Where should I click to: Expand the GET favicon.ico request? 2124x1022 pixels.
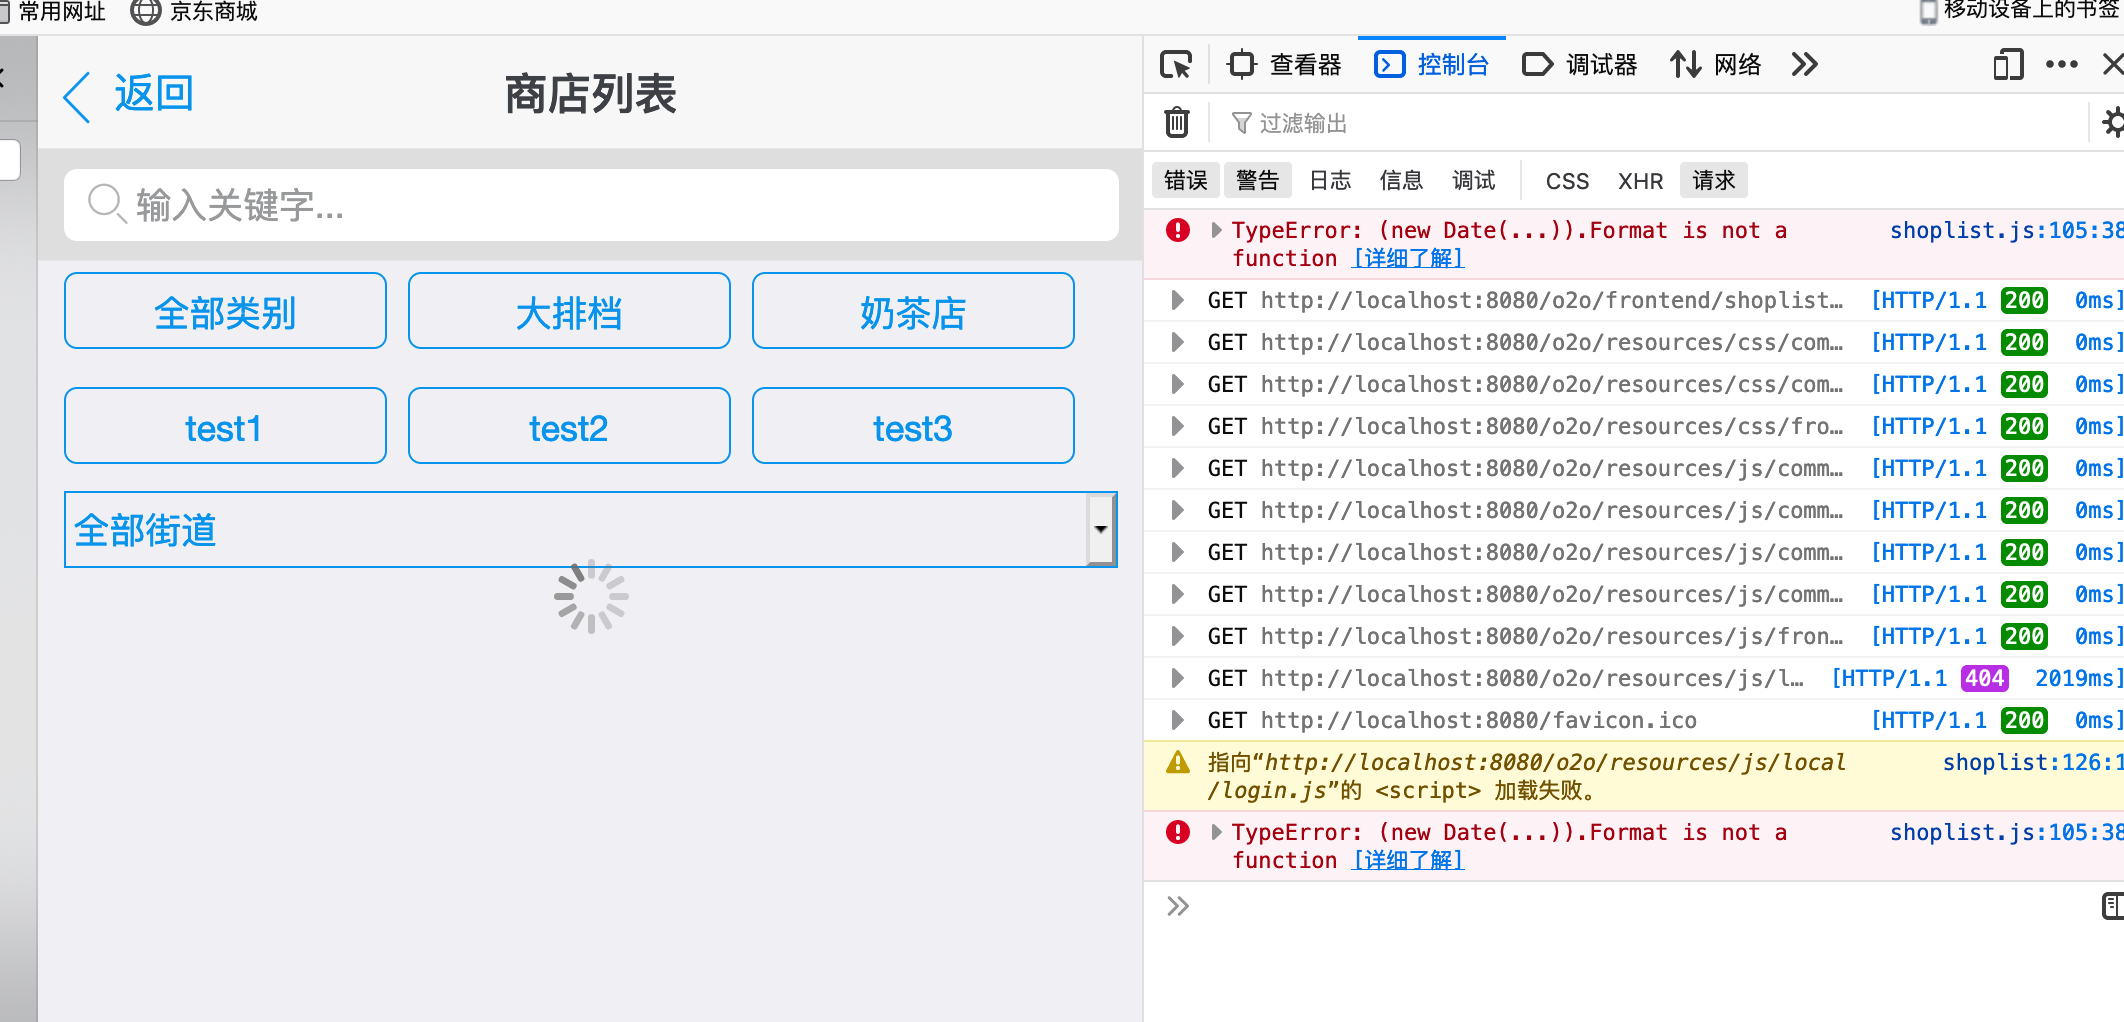(1177, 720)
